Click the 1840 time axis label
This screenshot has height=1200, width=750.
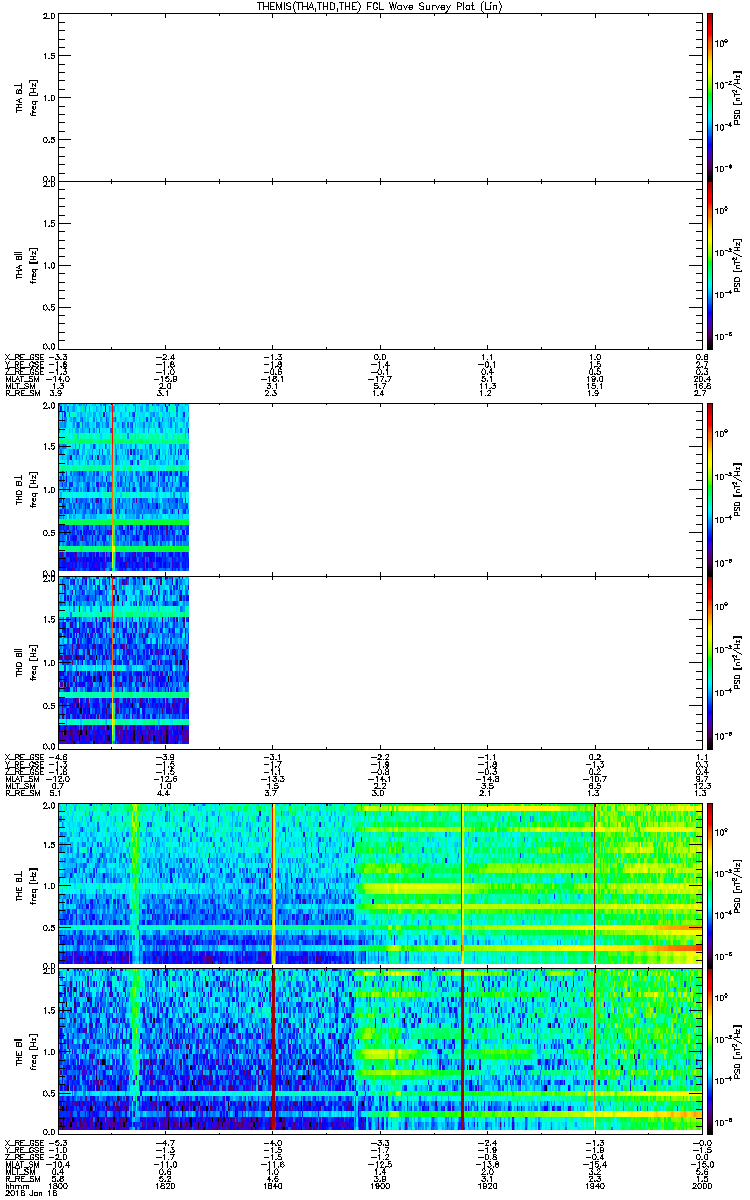(273, 1184)
